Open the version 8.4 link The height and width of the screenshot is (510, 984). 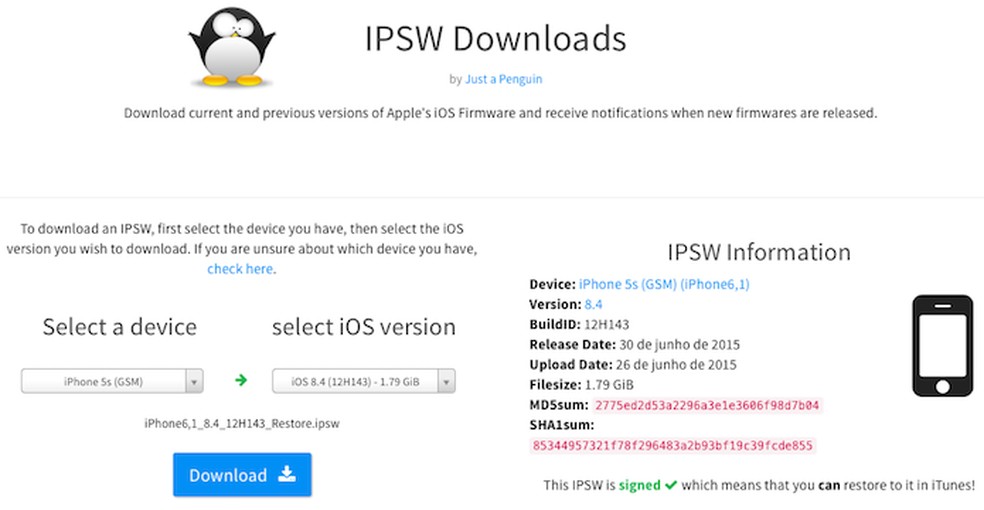[593, 304]
